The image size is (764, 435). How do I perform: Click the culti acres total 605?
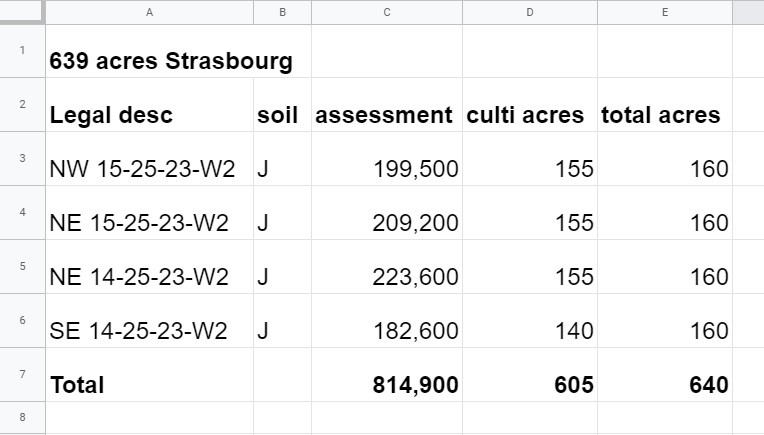(x=530, y=375)
